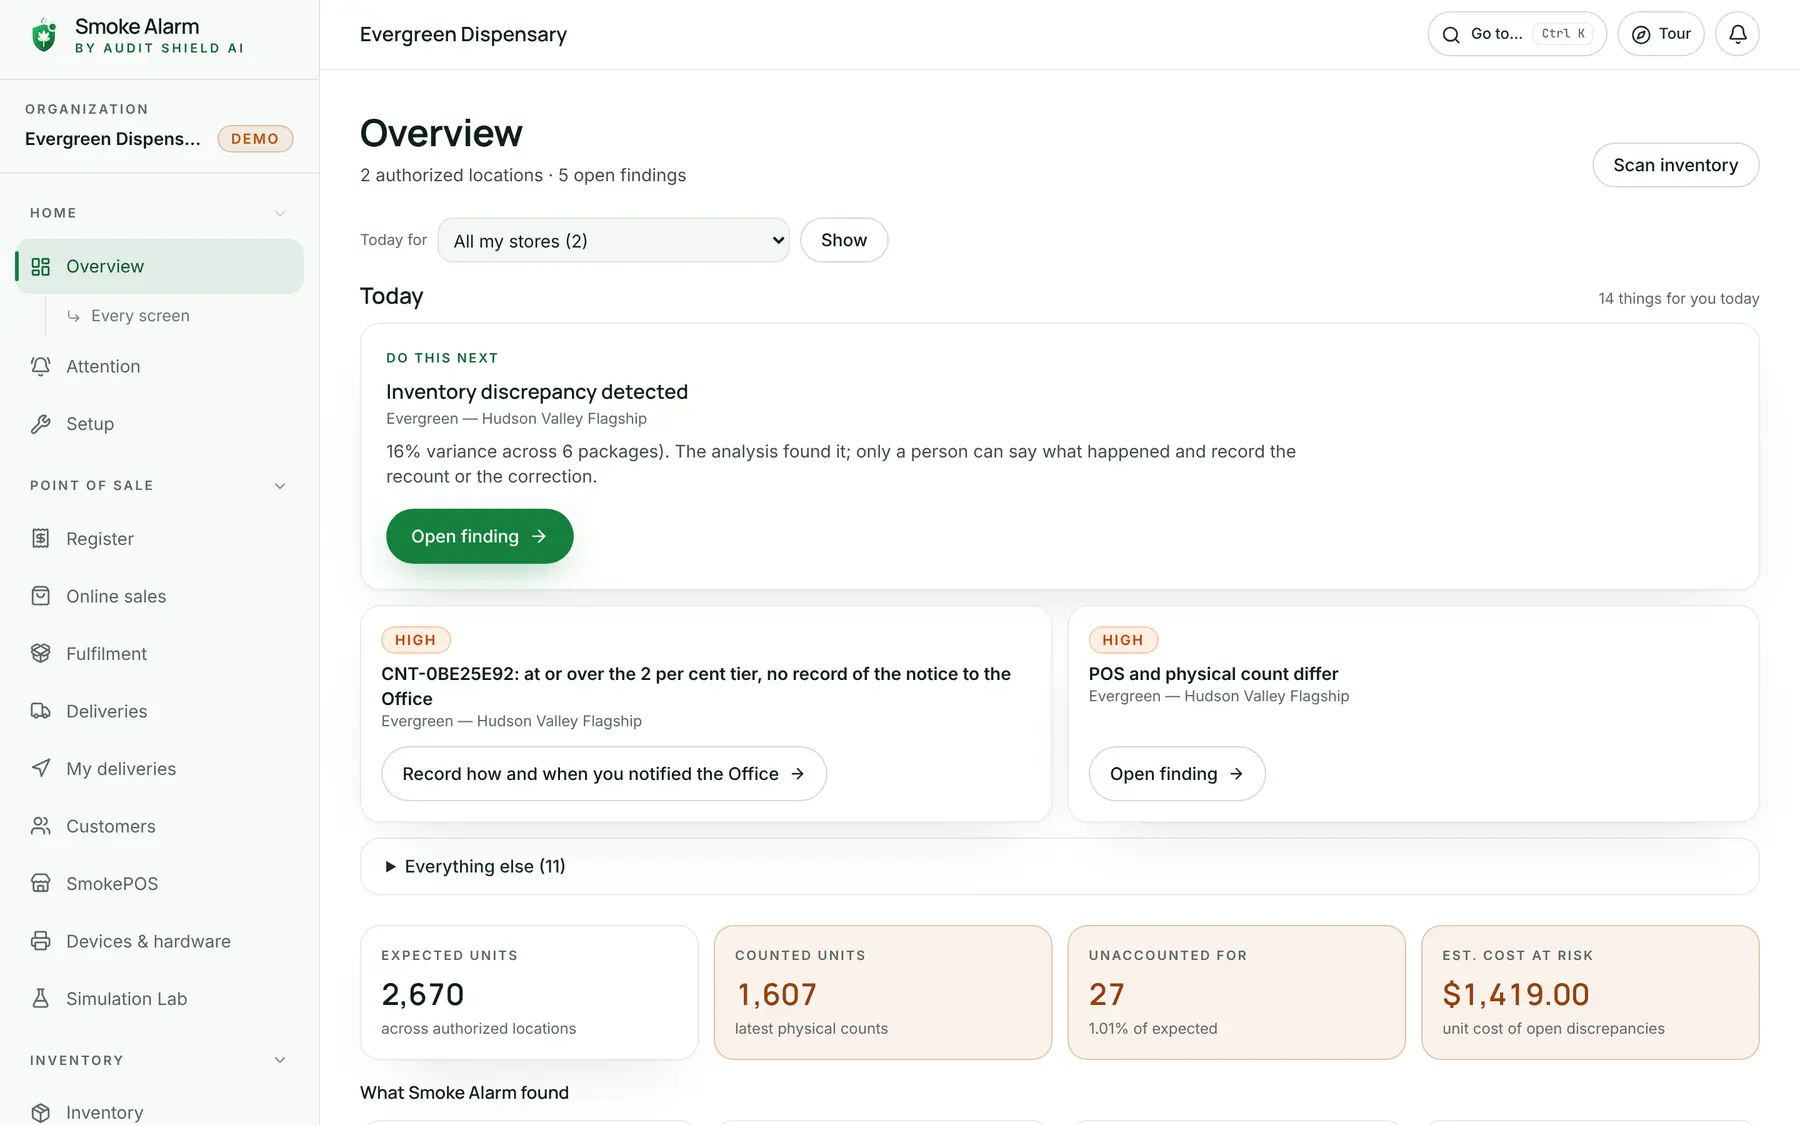Click the Counted Units card
This screenshot has width=1800, height=1125.
tap(883, 992)
